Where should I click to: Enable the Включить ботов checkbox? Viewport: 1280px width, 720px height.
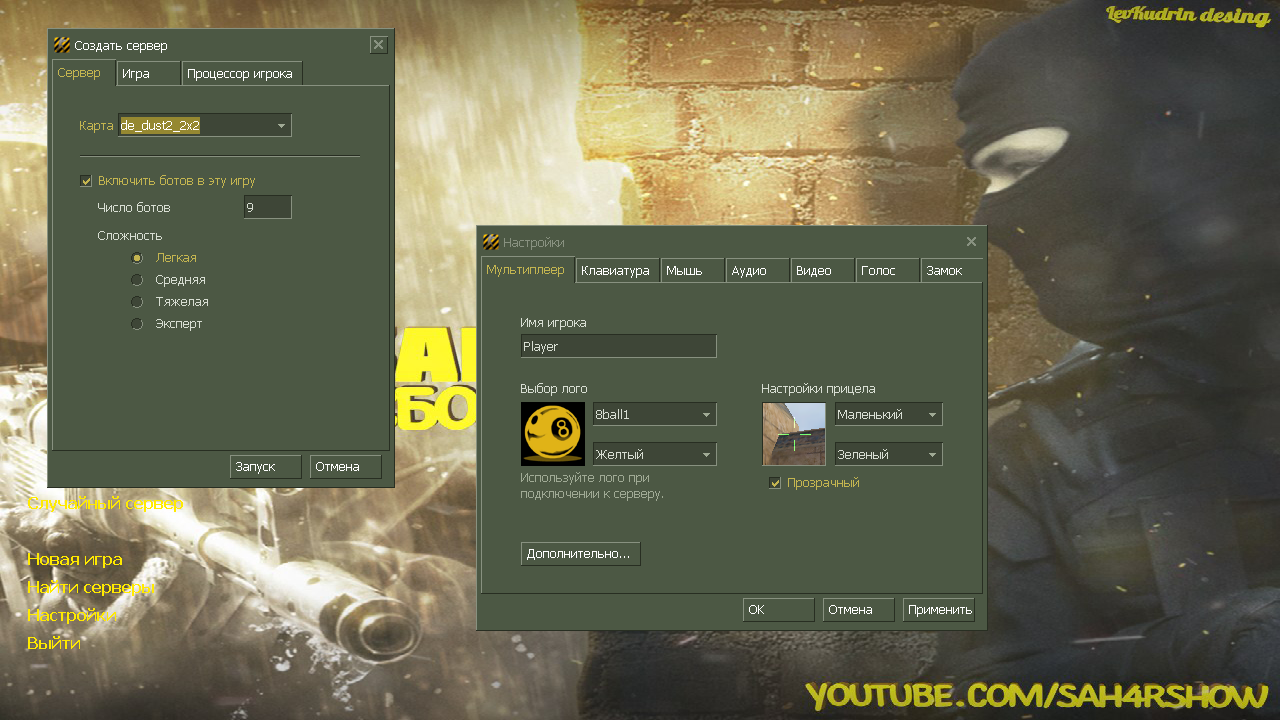(x=86, y=181)
